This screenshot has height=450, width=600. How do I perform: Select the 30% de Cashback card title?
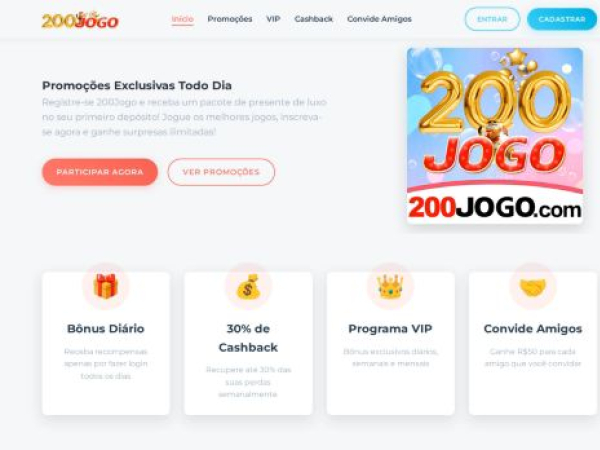(x=248, y=338)
